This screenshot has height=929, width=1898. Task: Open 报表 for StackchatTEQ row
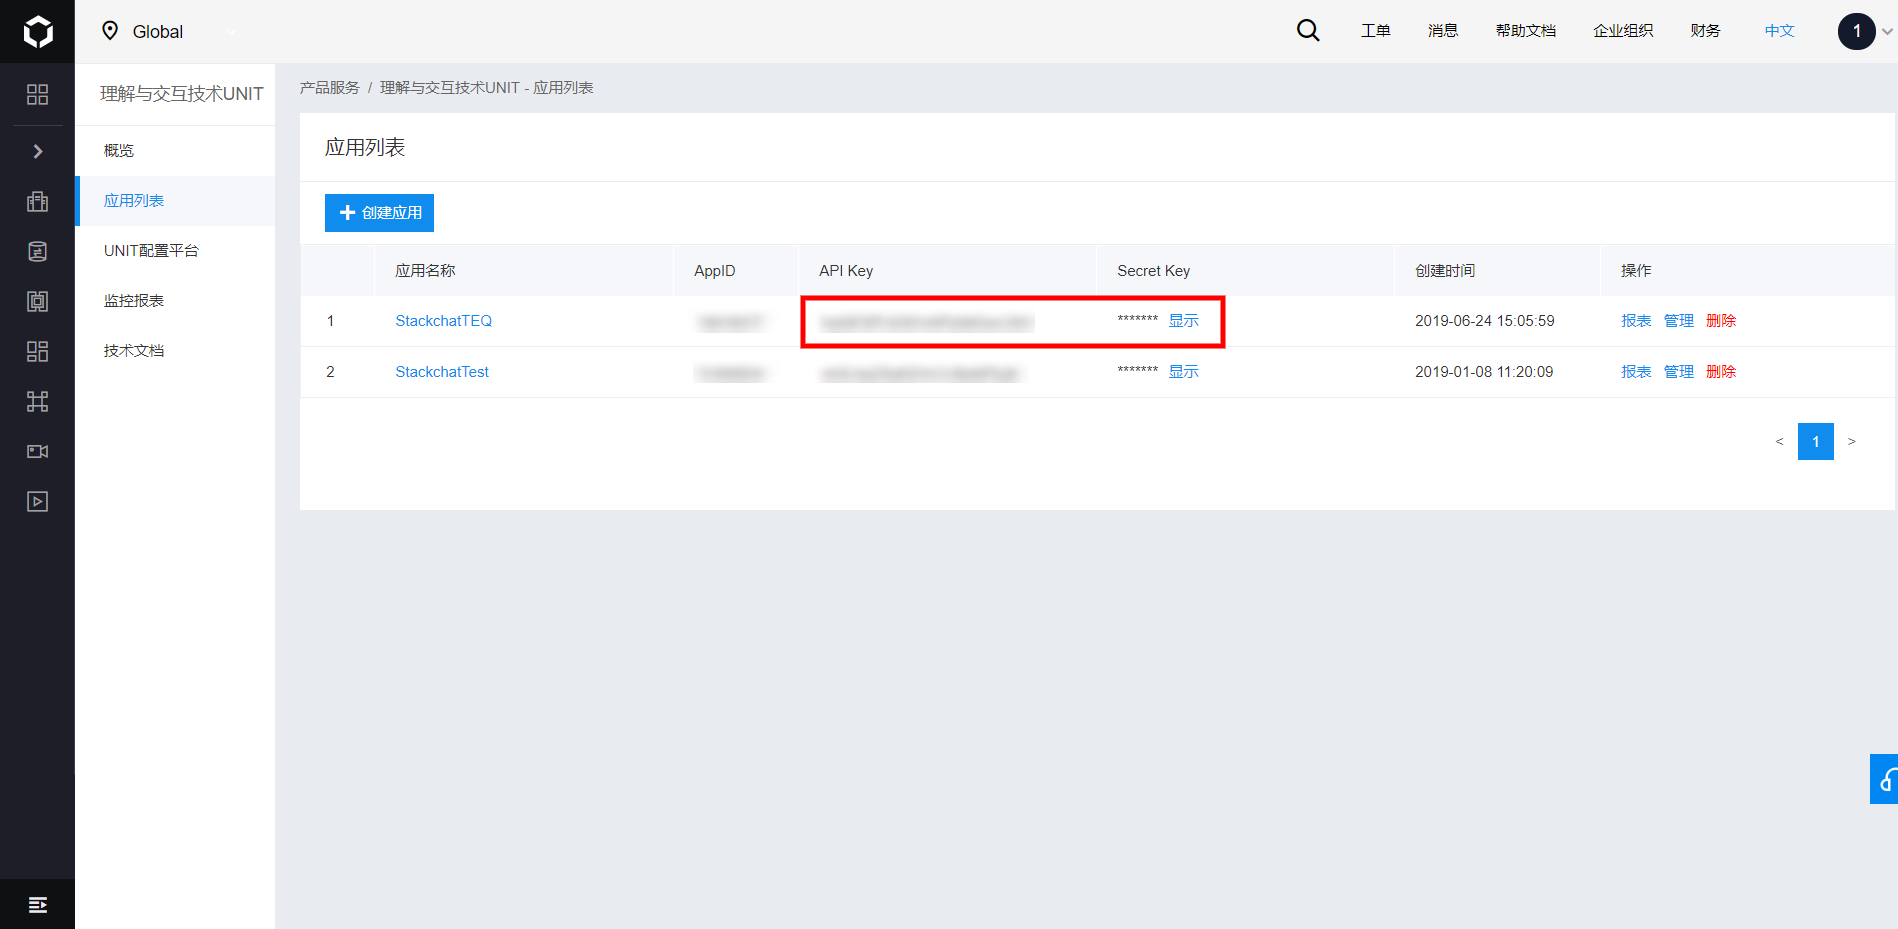point(1636,321)
